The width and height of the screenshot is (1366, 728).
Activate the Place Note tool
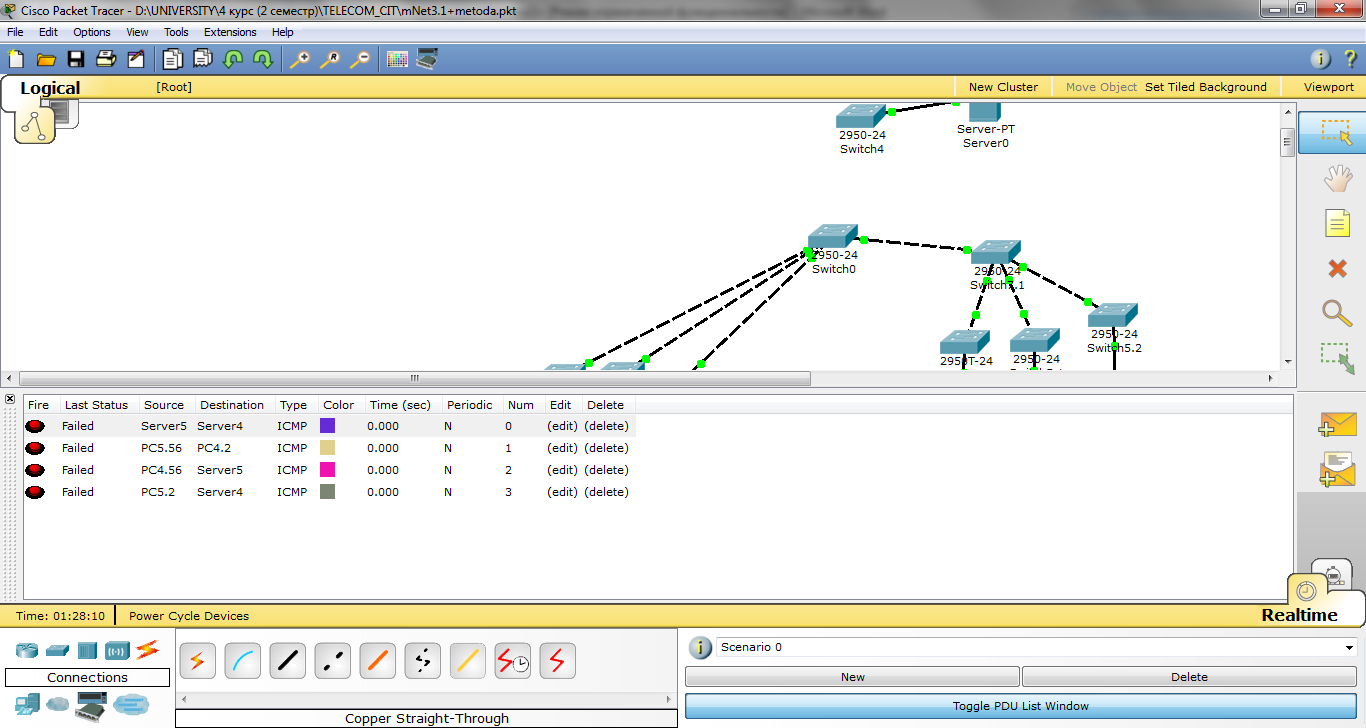(x=1337, y=223)
